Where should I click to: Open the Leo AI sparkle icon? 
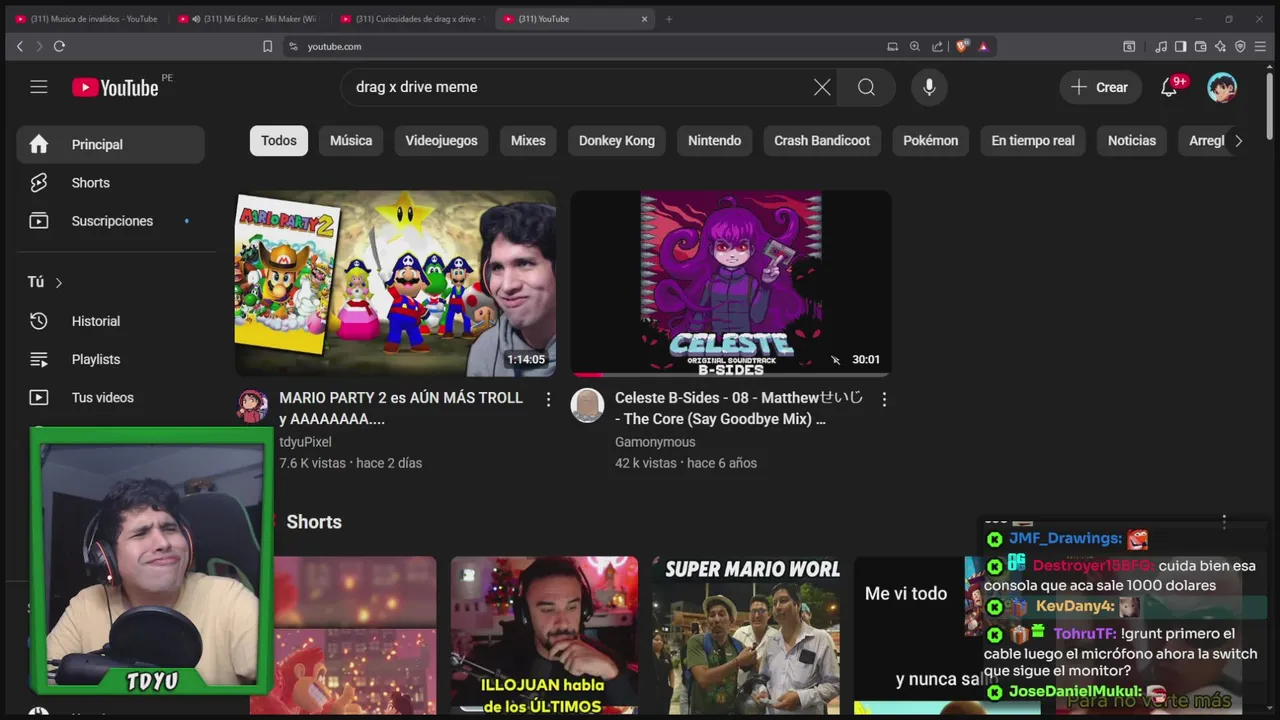(1220, 46)
